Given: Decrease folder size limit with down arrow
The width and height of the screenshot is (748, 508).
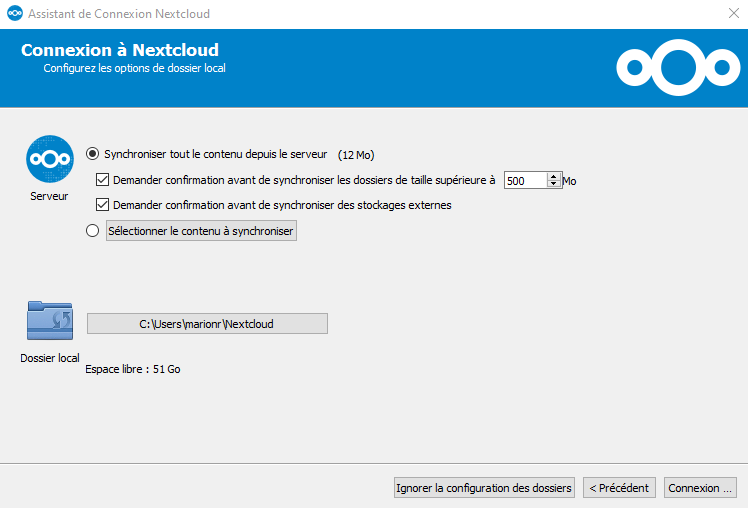Looking at the screenshot, I should tap(553, 185).
